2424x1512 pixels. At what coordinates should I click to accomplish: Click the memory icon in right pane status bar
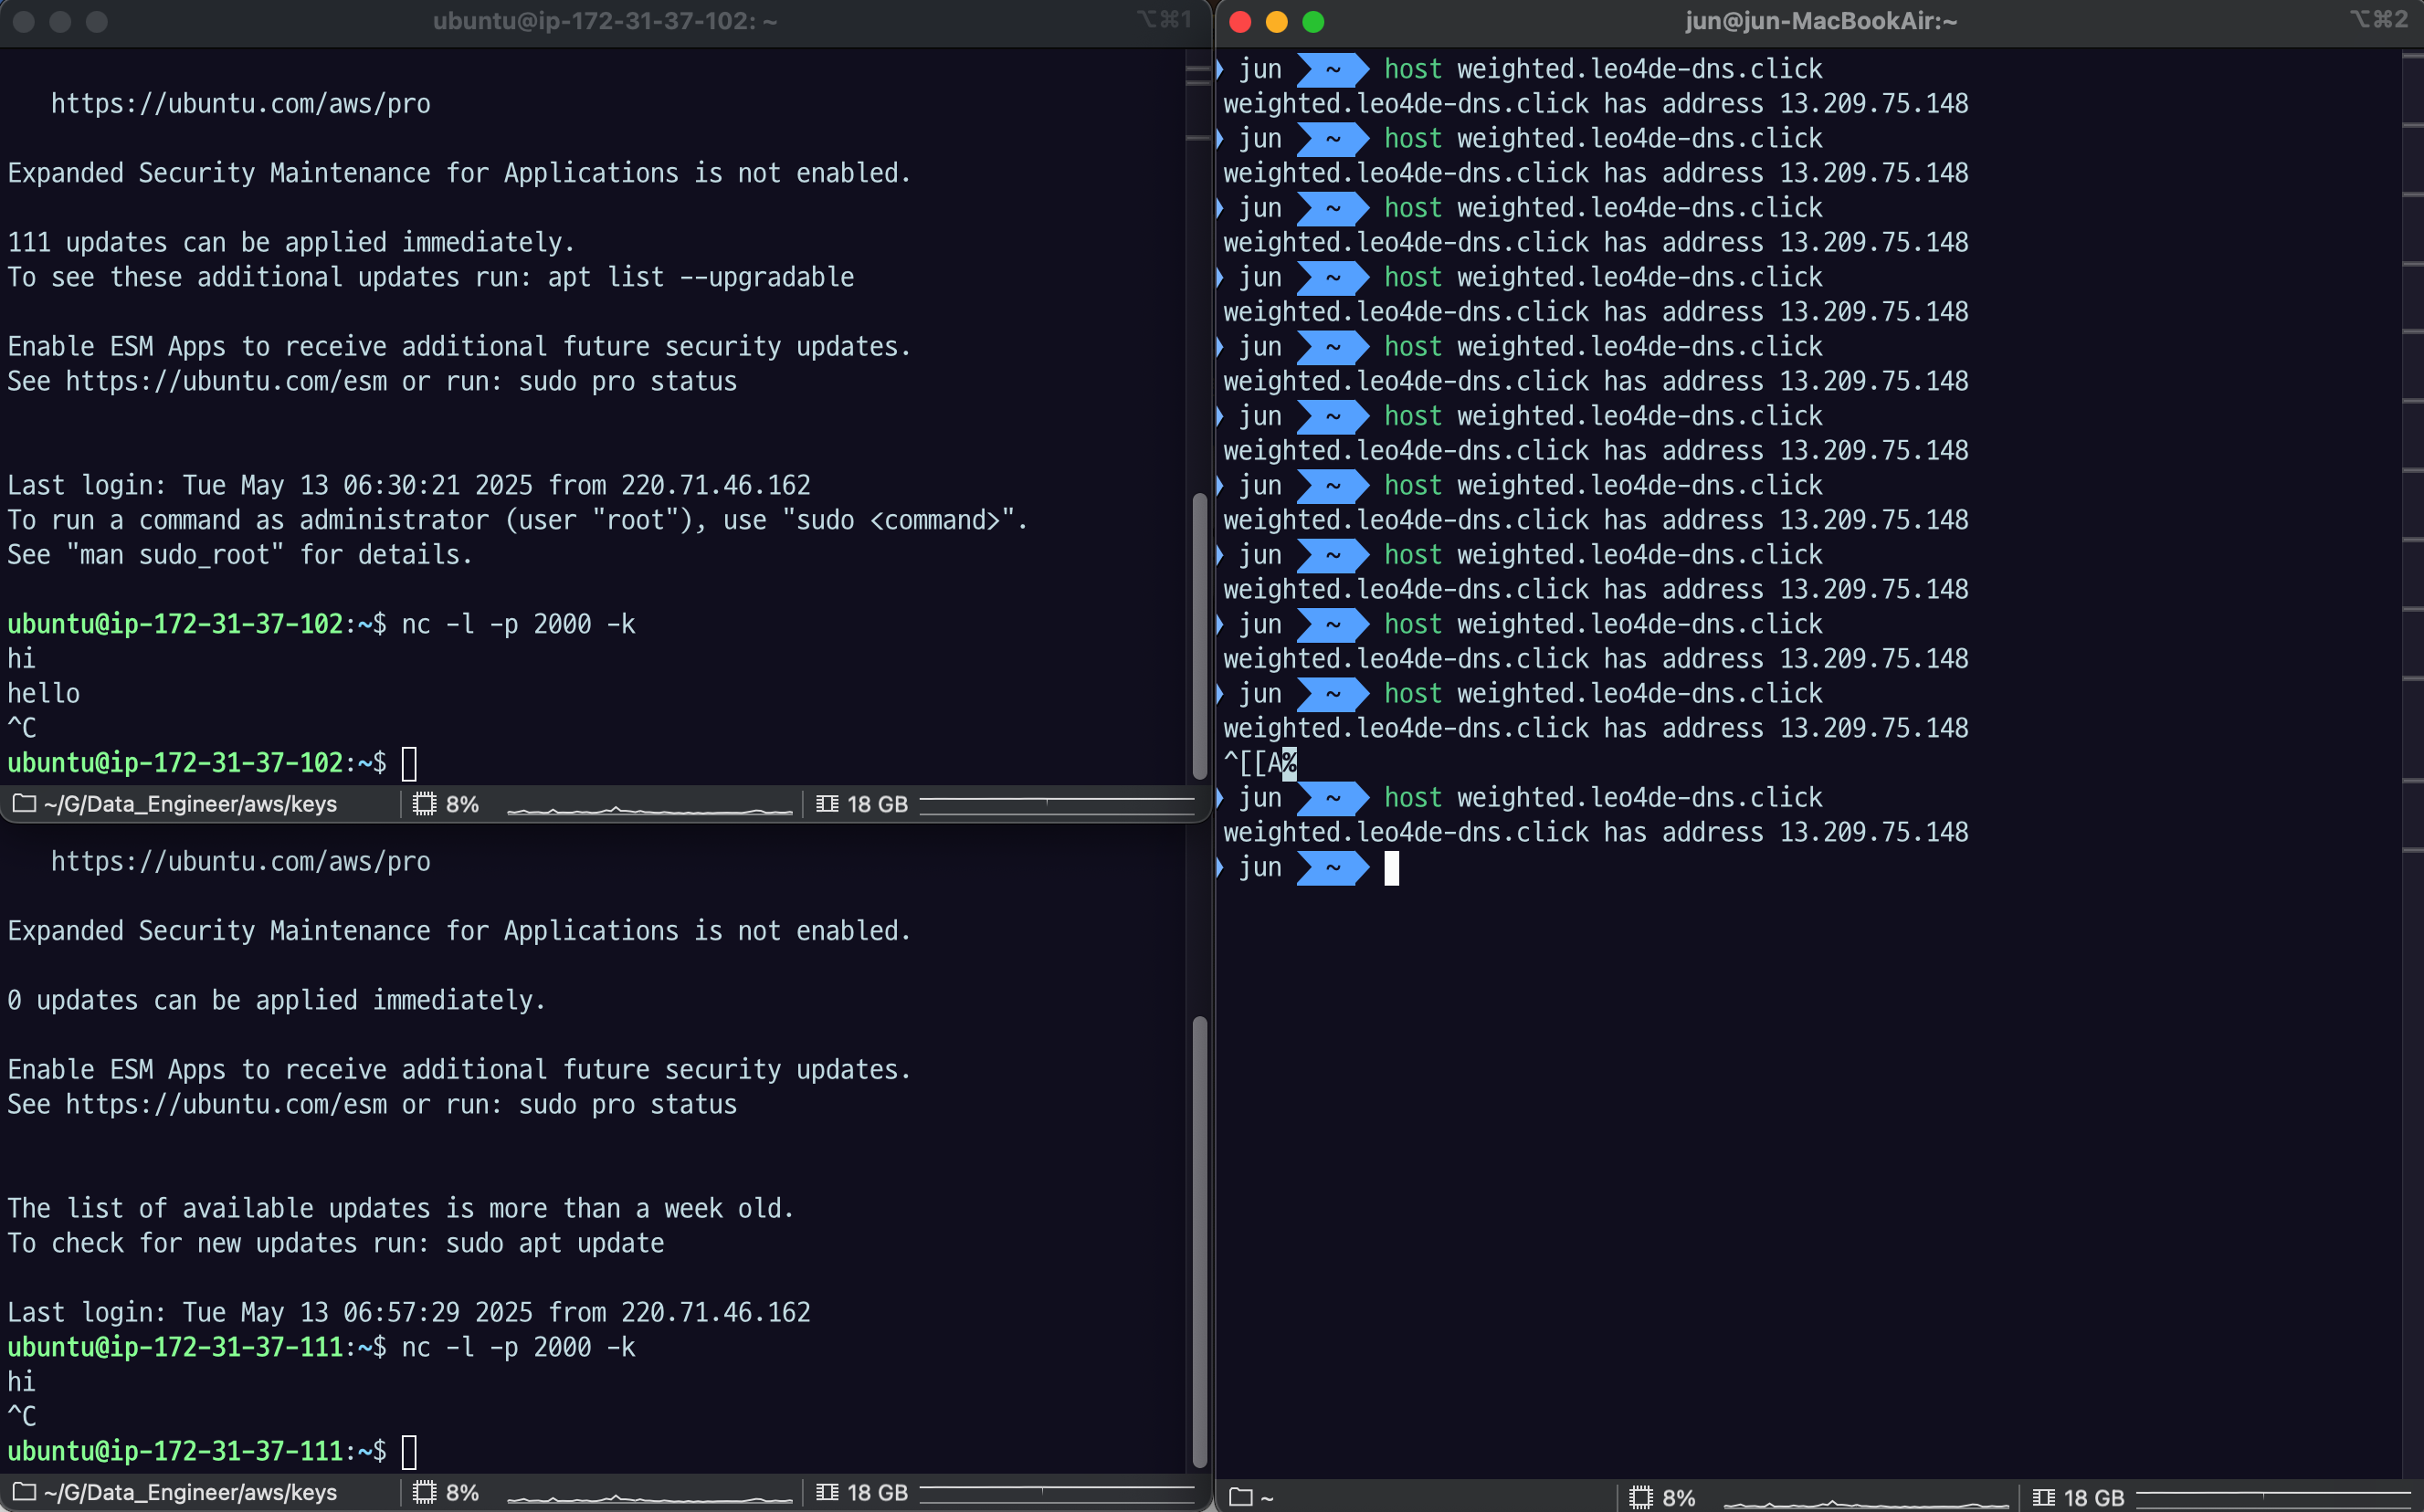pyautogui.click(x=2043, y=1497)
